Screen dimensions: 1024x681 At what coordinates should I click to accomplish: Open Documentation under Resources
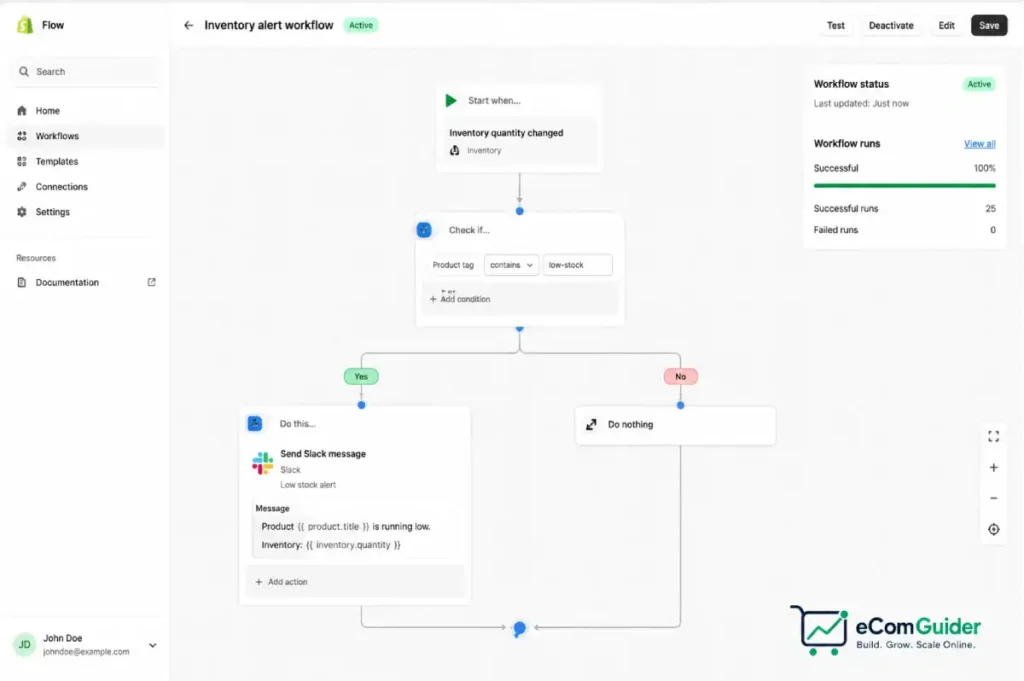click(86, 283)
